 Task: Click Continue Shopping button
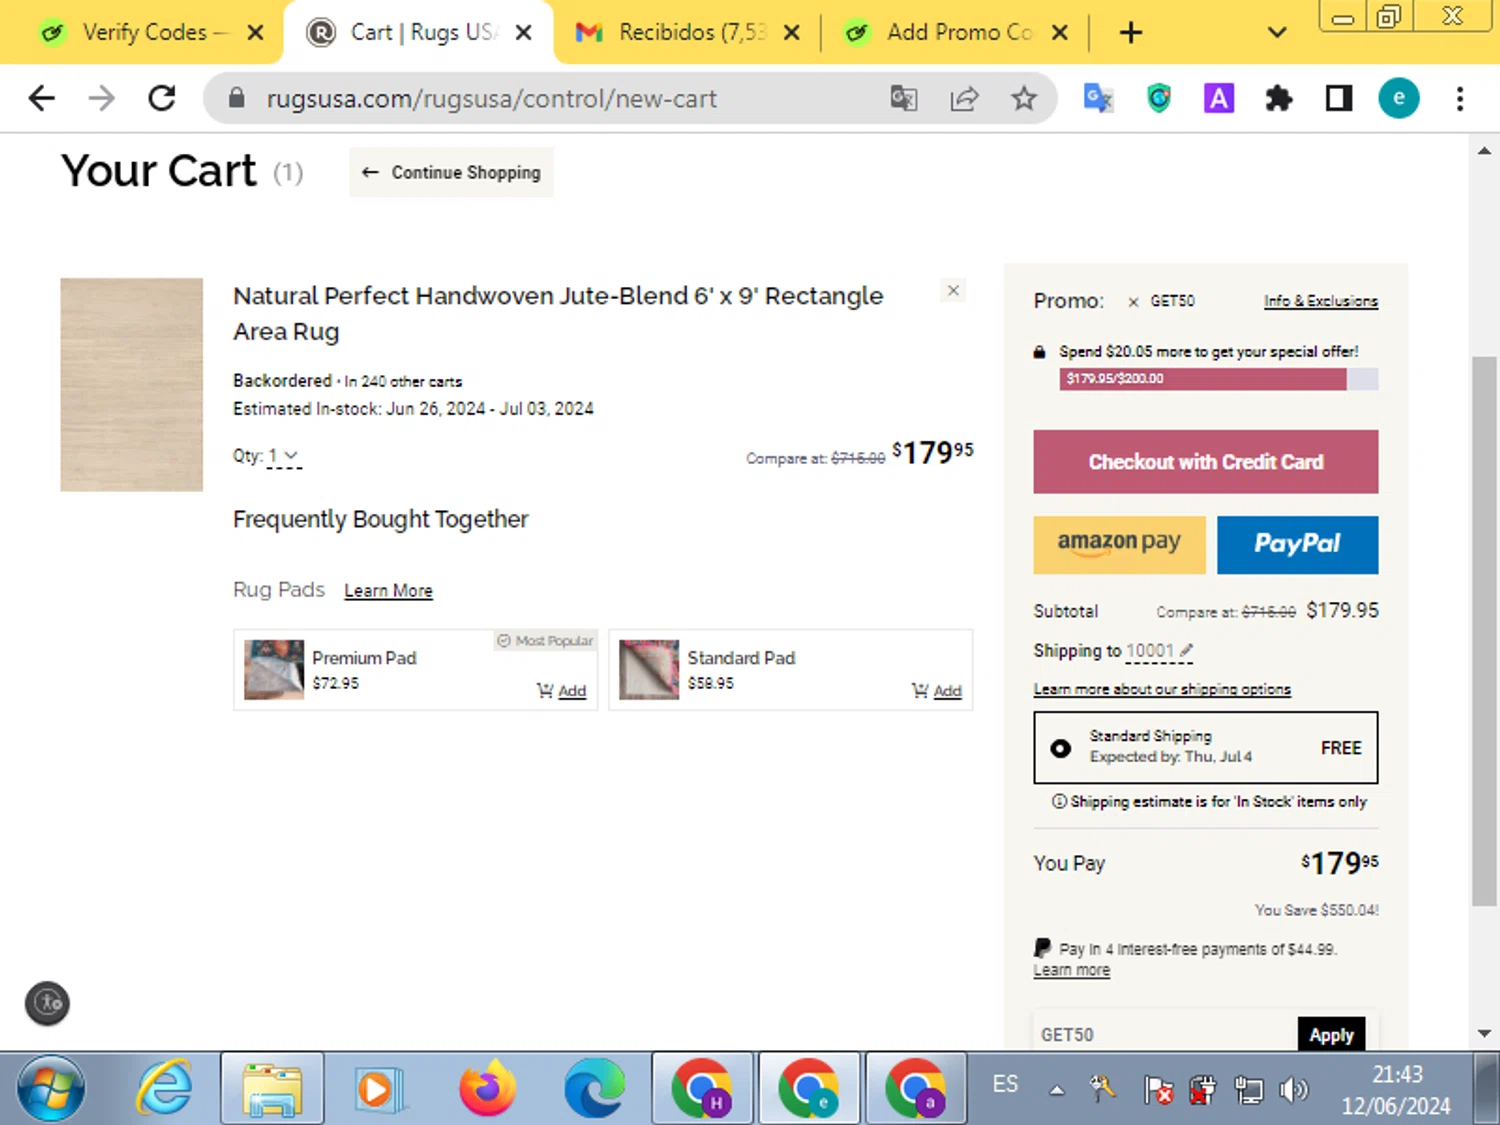[x=451, y=172]
